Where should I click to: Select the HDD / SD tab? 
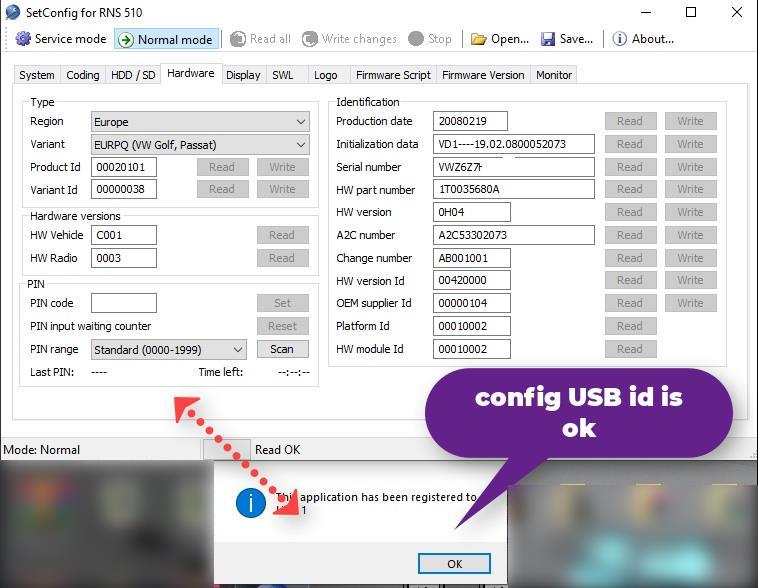pyautogui.click(x=133, y=75)
